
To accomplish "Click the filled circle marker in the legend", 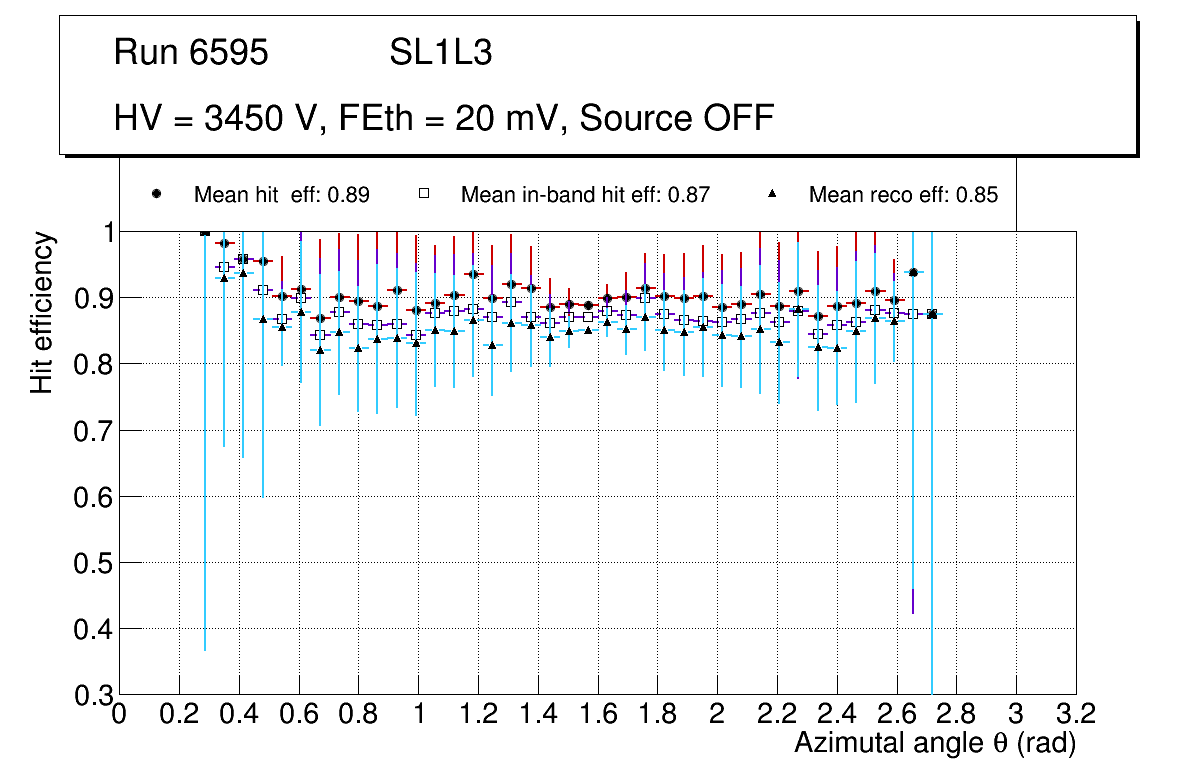I will click(156, 194).
